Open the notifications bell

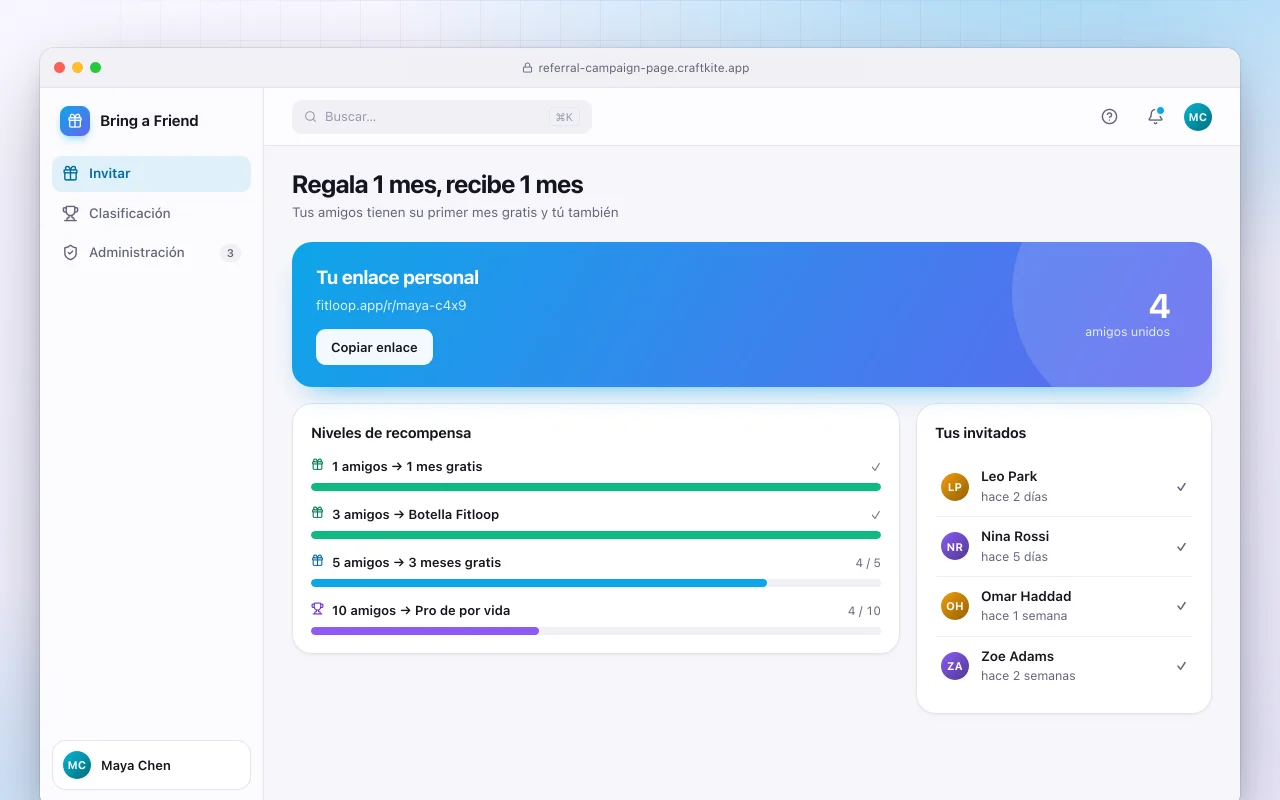[x=1155, y=117]
